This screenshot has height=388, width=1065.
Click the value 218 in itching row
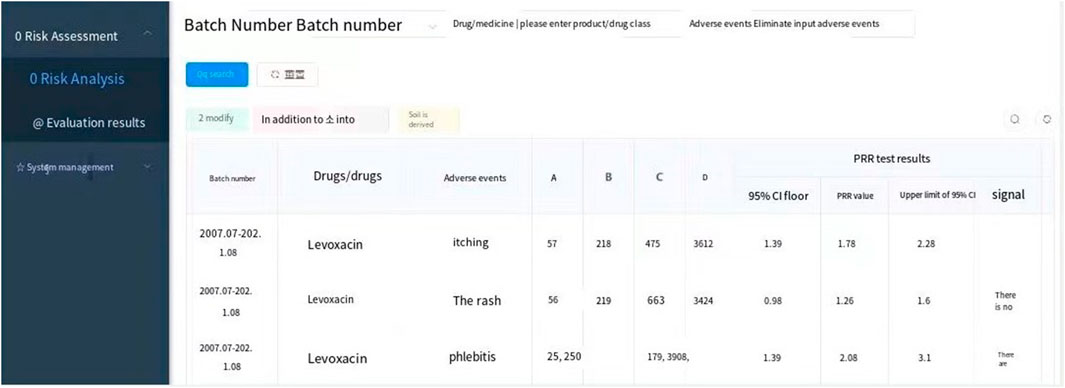click(603, 245)
